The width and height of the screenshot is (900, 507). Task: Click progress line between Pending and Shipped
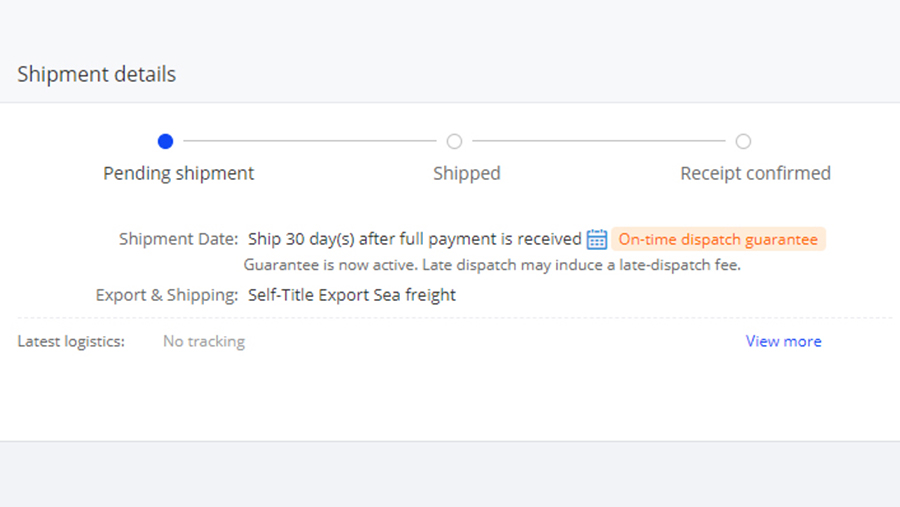310,141
